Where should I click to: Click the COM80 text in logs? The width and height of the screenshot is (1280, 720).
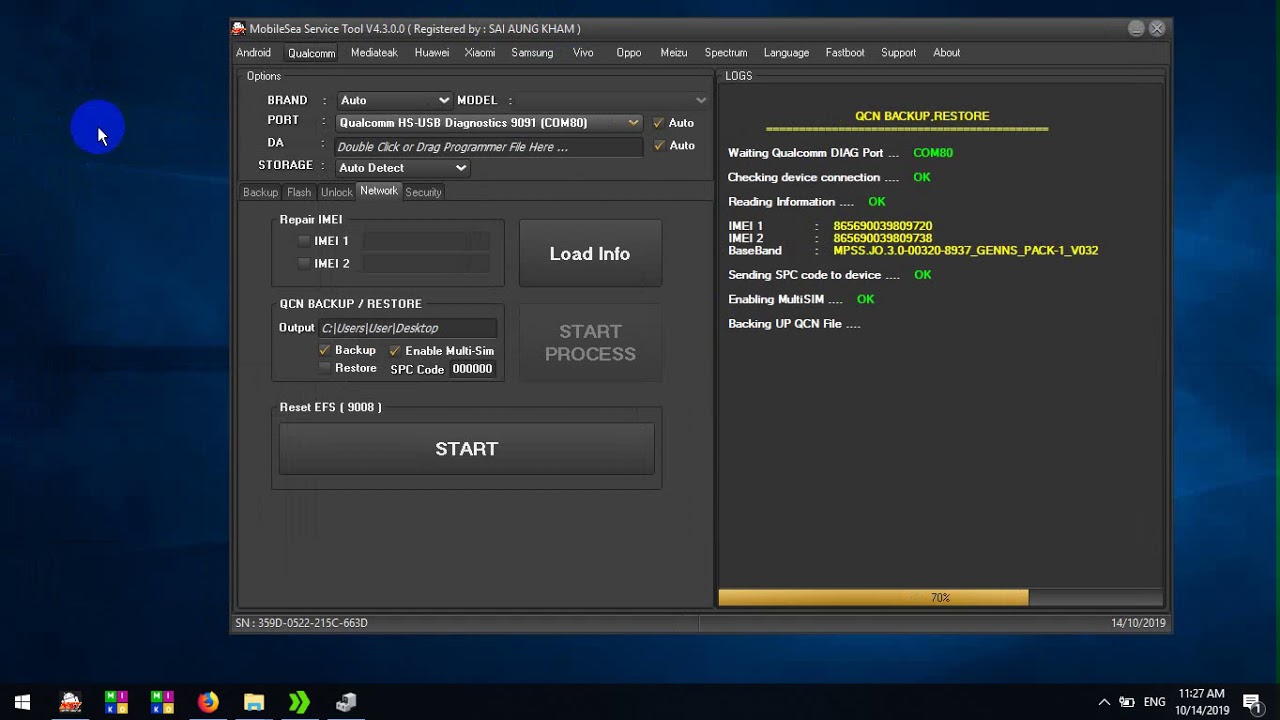click(x=933, y=153)
